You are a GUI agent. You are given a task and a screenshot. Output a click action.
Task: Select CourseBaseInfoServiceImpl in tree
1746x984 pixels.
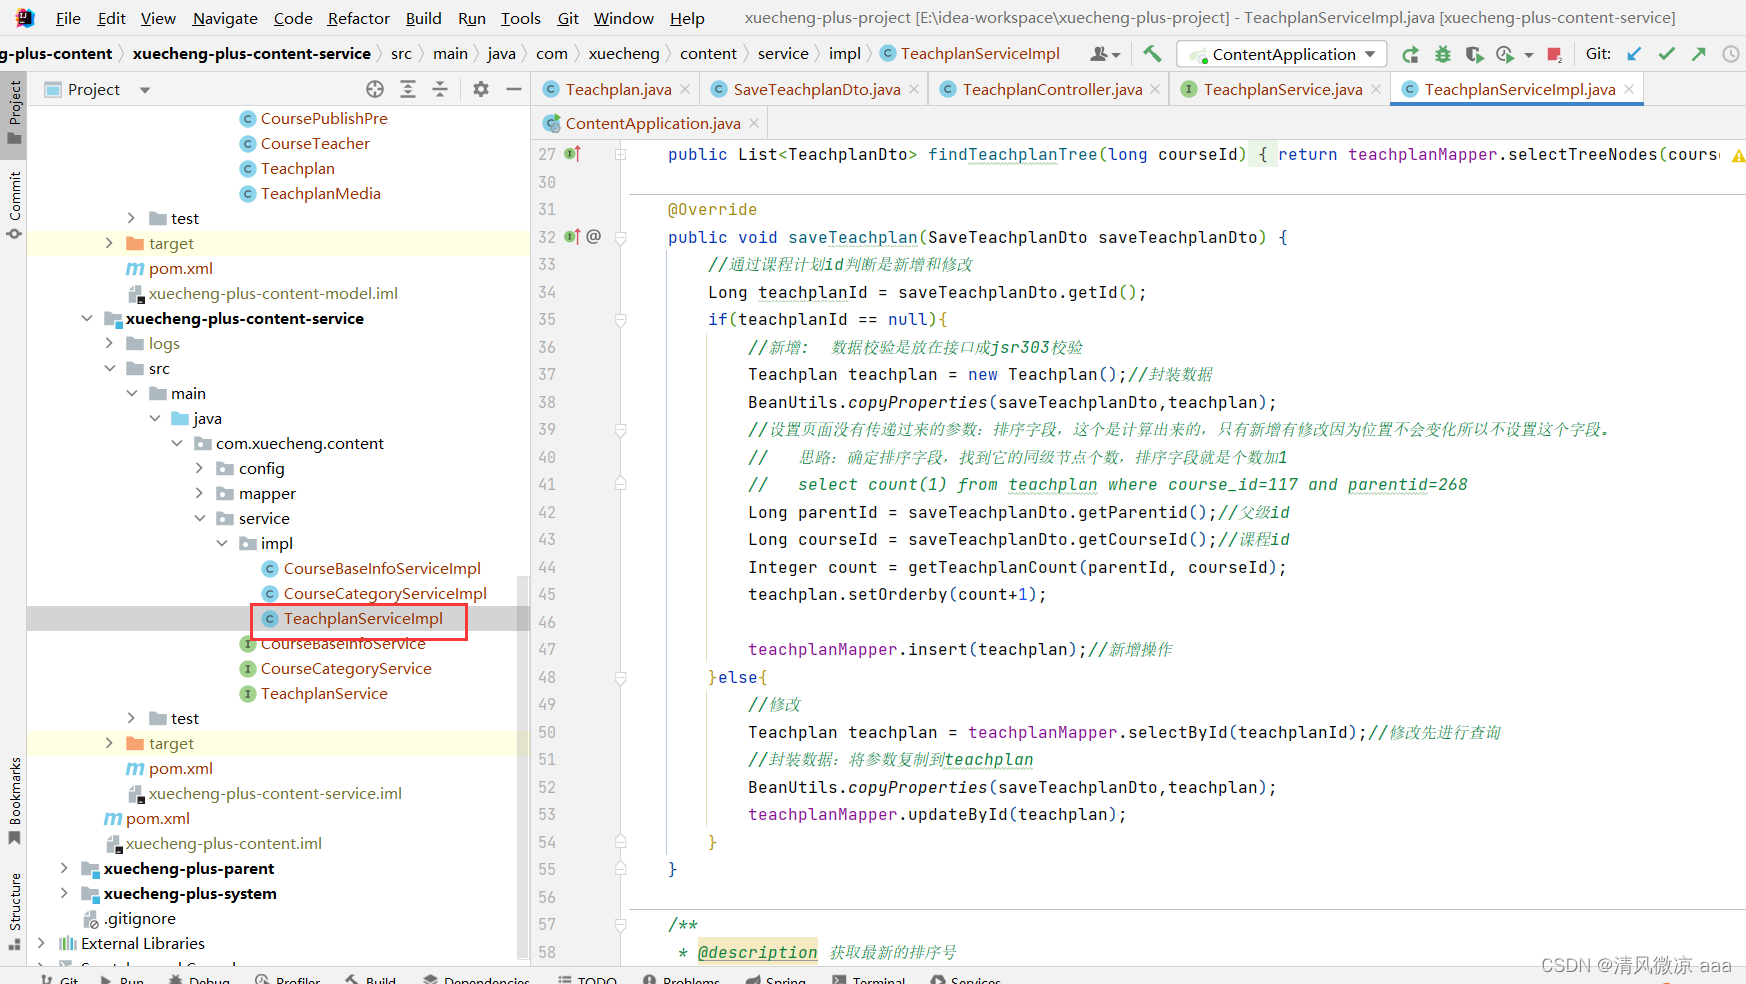(382, 568)
